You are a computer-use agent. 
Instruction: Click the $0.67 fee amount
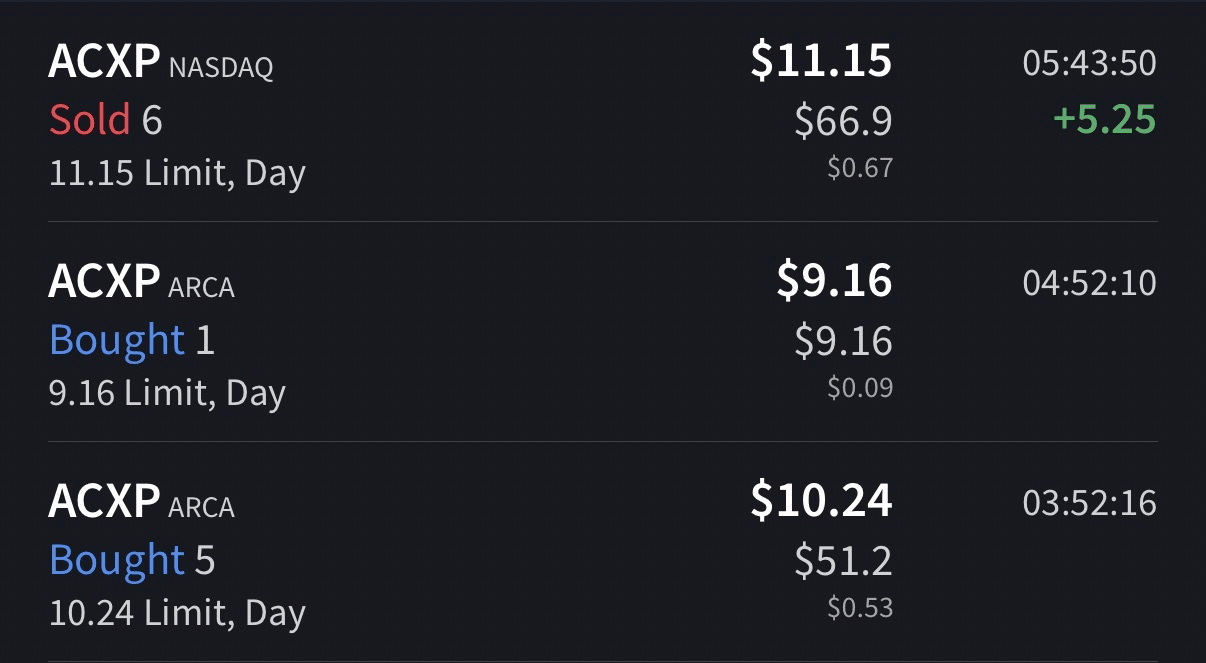[x=859, y=168]
